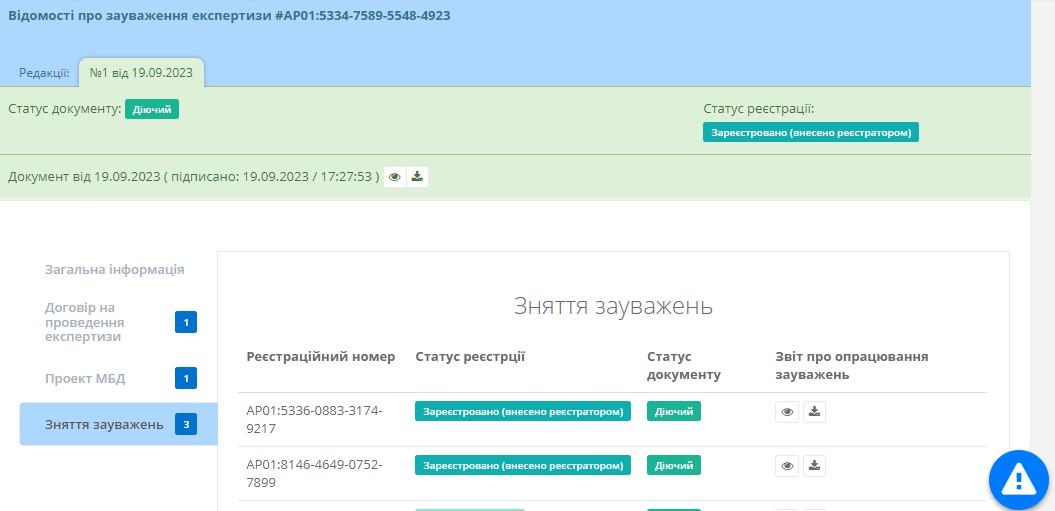1055x511 pixels.
Task: Click the count badge beside Проект МБД
Action: tap(186, 378)
